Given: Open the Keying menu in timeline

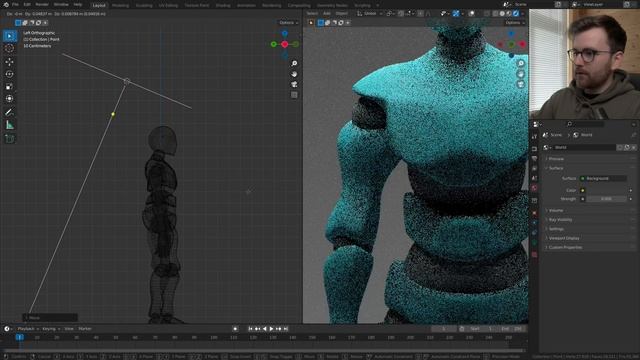Looking at the screenshot, I should tap(51, 329).
